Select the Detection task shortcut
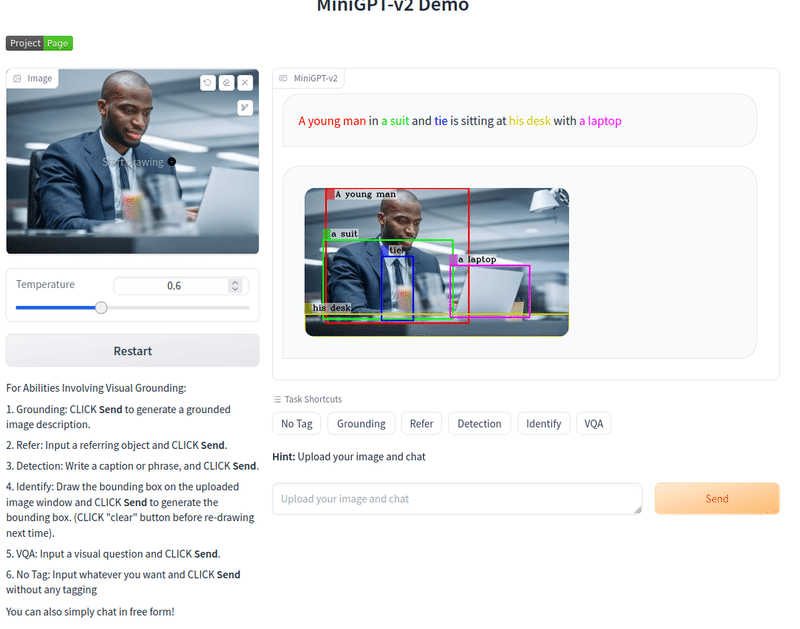The width and height of the screenshot is (800, 629). [x=479, y=424]
